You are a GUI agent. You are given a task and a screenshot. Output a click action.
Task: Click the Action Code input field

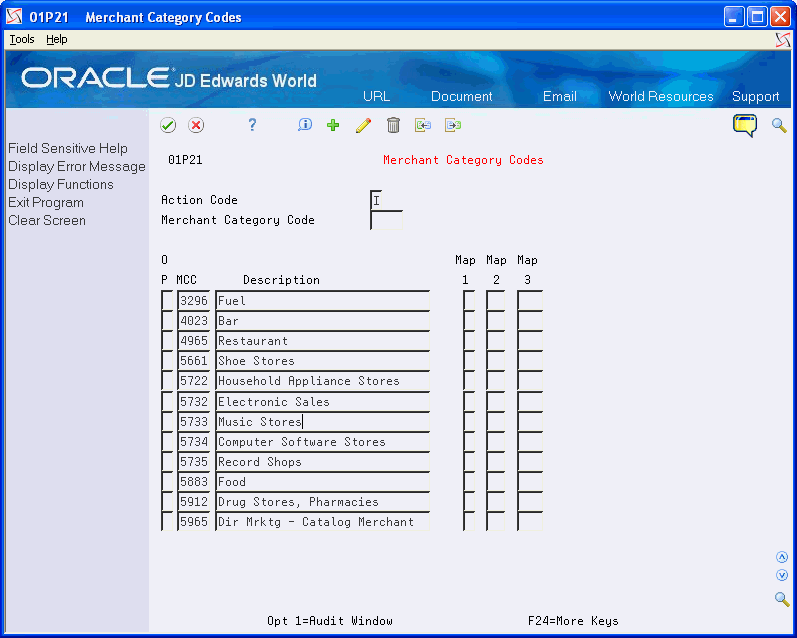pyautogui.click(x=377, y=200)
